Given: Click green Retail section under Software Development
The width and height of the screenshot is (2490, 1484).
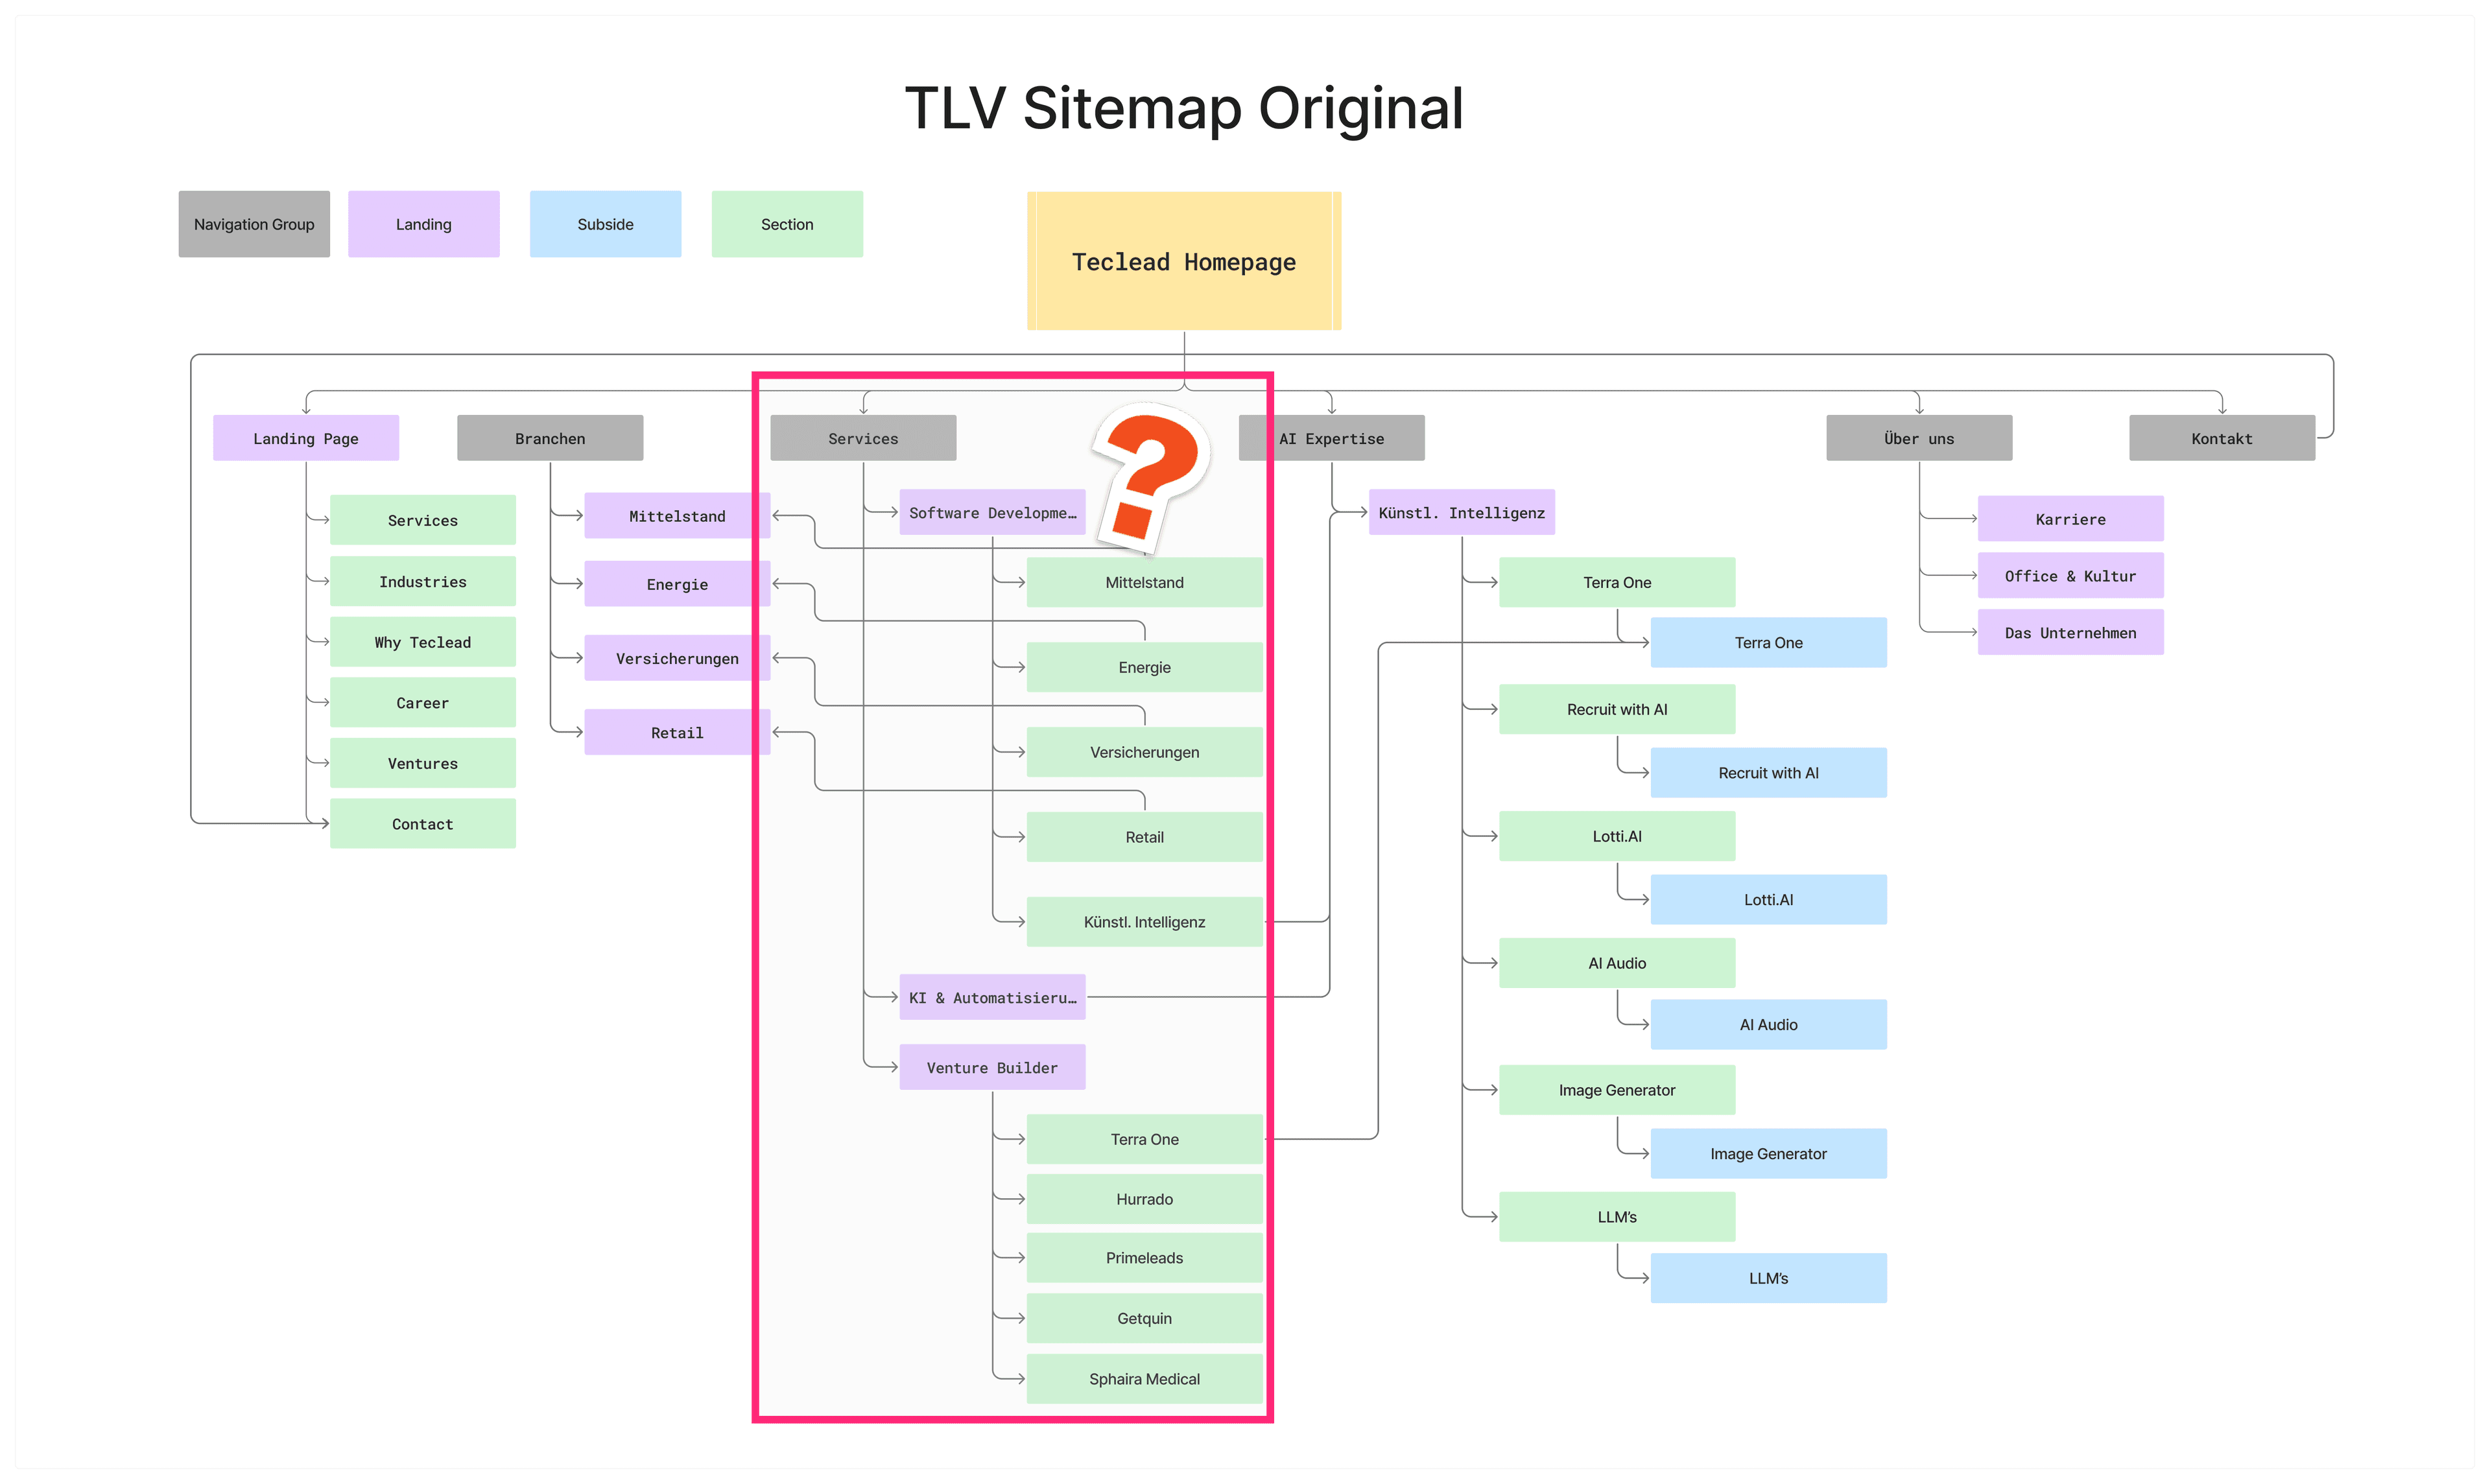Looking at the screenshot, I should tap(1145, 837).
